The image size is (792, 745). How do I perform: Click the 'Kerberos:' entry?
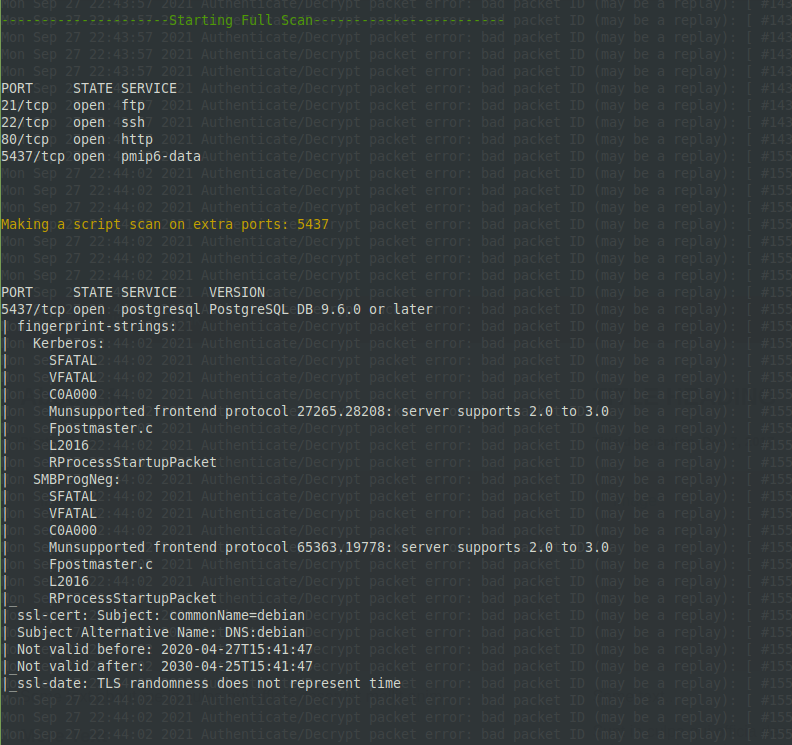coord(69,344)
